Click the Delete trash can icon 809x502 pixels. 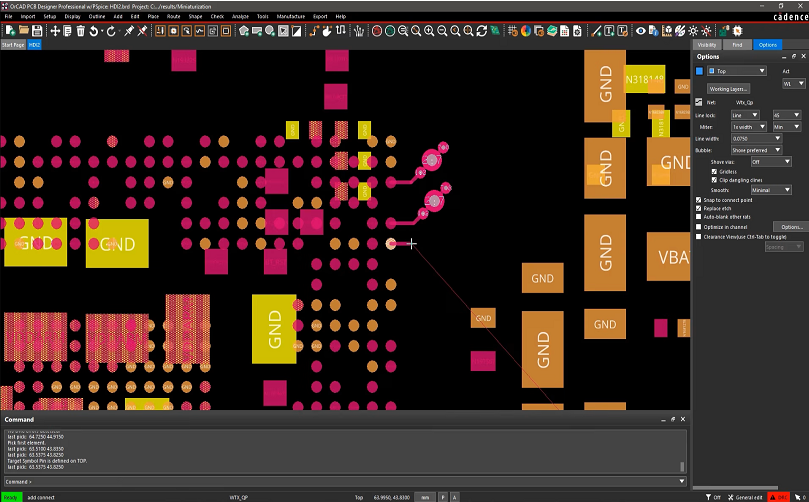(x=80, y=31)
